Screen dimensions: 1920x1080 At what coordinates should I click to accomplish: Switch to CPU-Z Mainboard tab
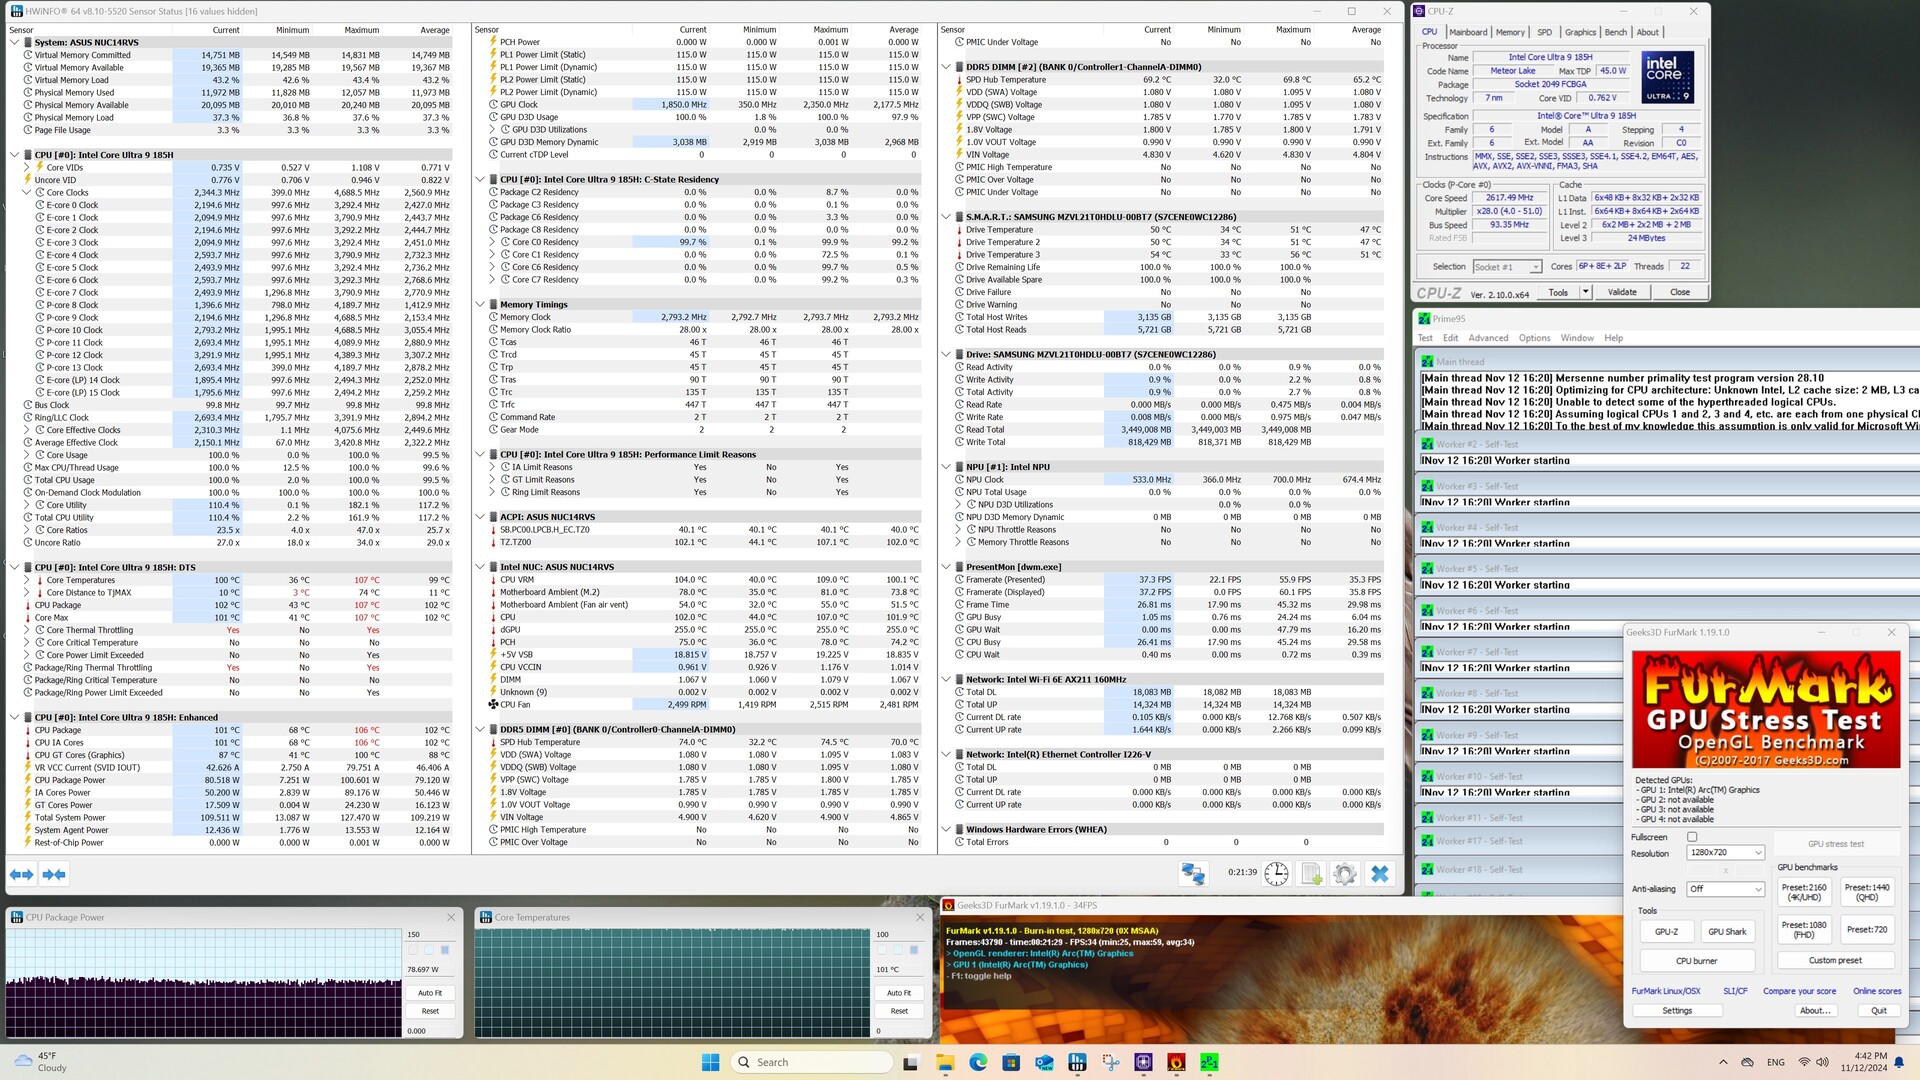1468,32
